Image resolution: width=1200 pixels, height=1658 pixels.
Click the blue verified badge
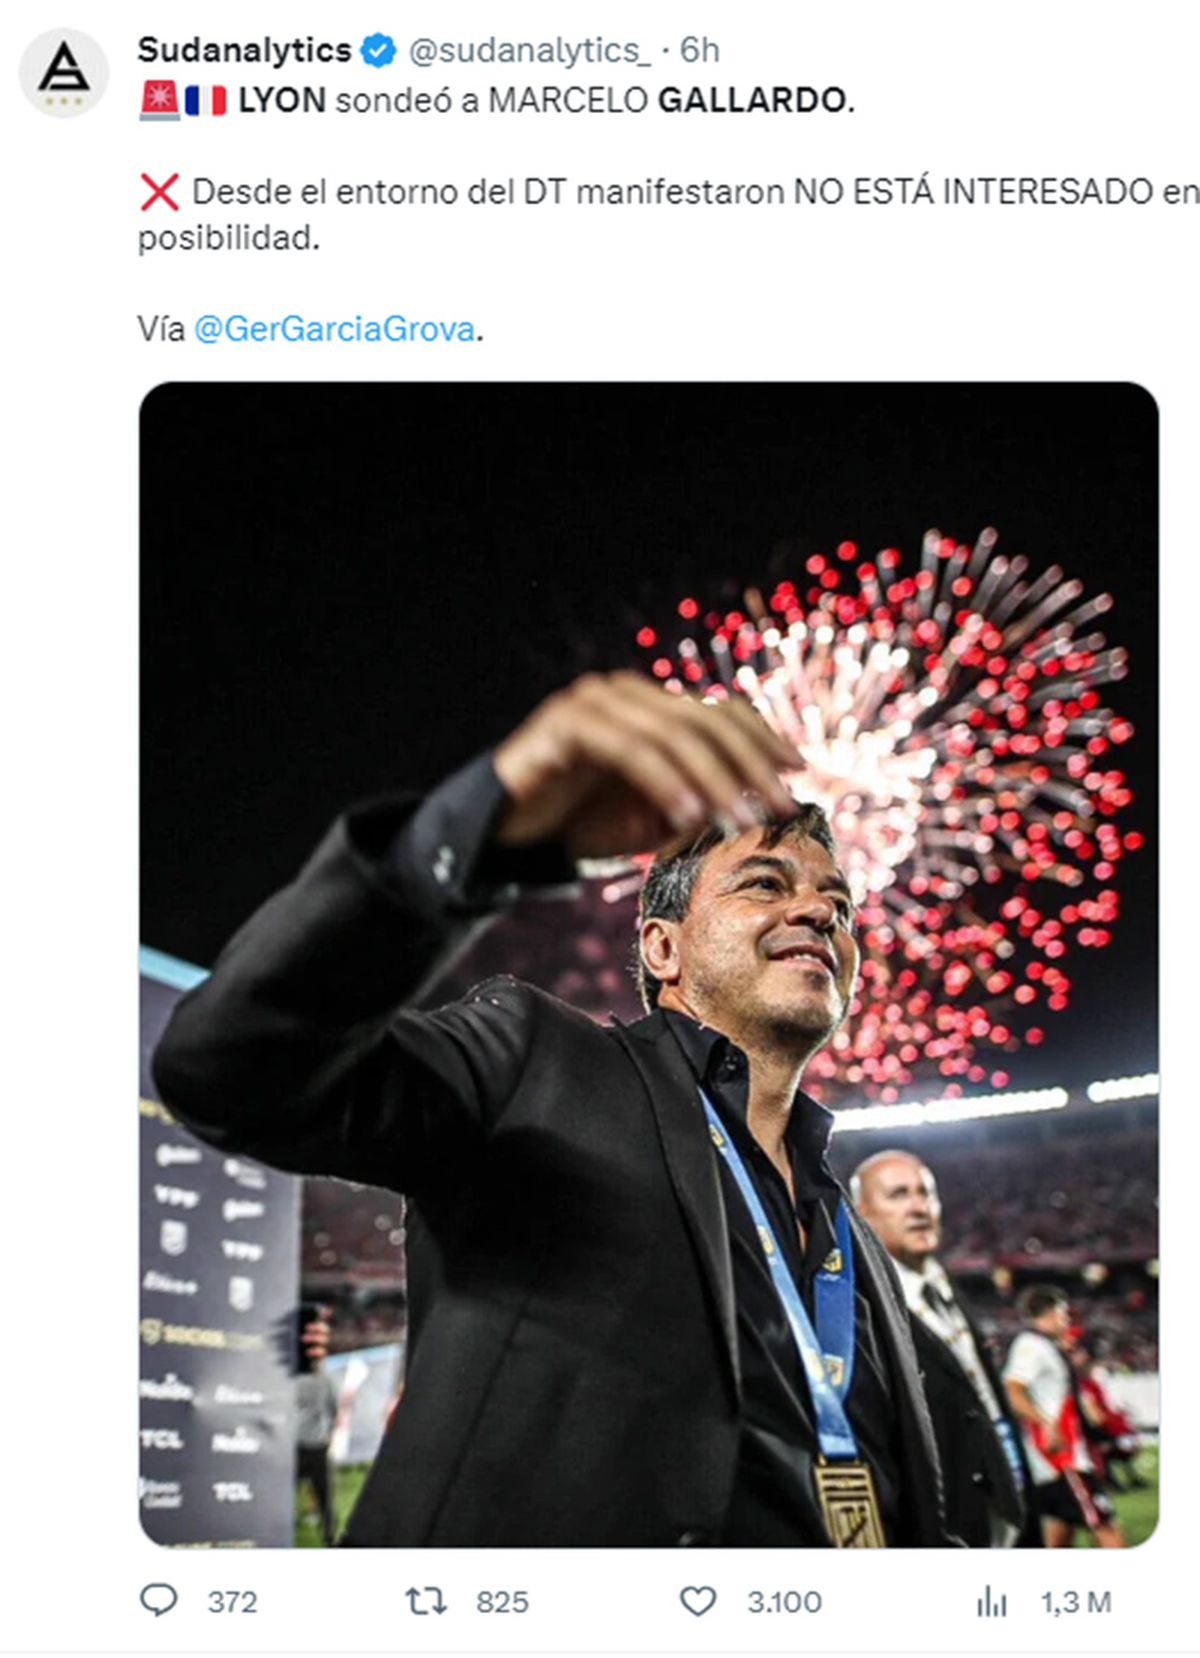tap(378, 50)
